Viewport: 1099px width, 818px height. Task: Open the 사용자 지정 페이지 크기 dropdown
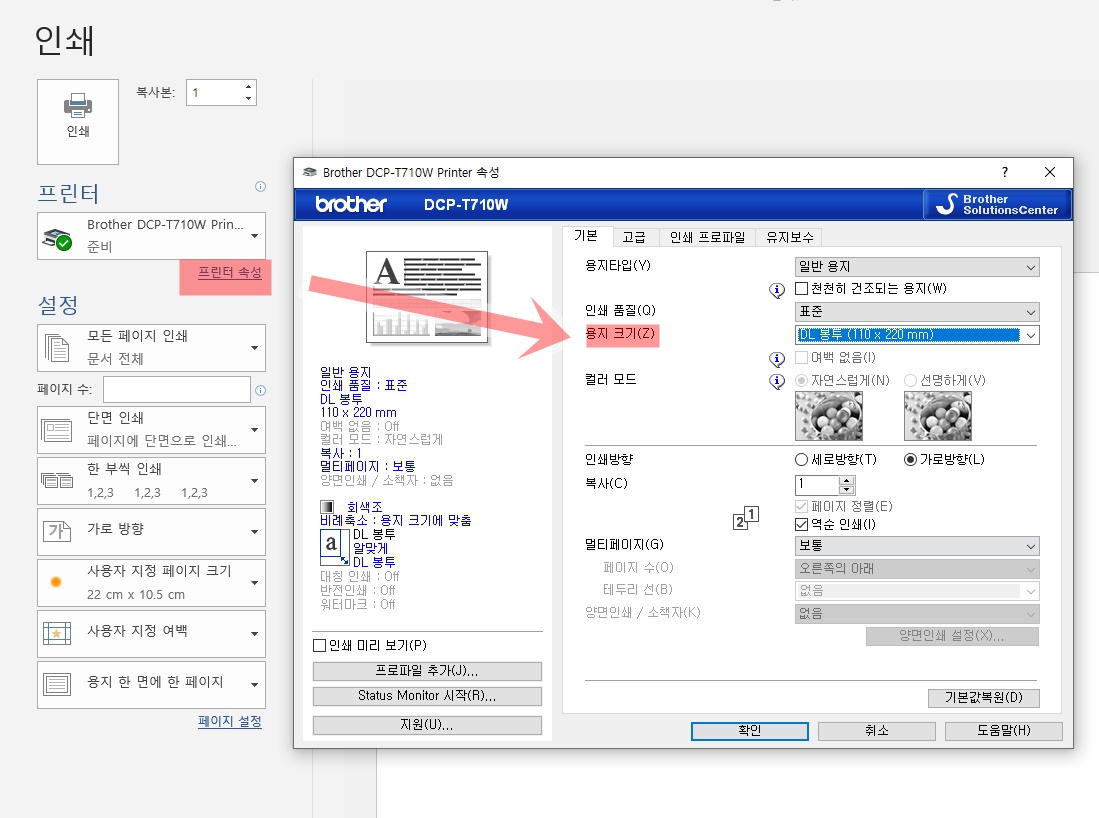click(x=151, y=582)
